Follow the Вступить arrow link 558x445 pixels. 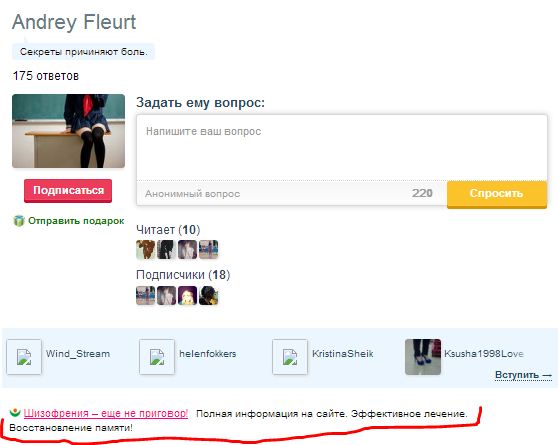pos(523,375)
